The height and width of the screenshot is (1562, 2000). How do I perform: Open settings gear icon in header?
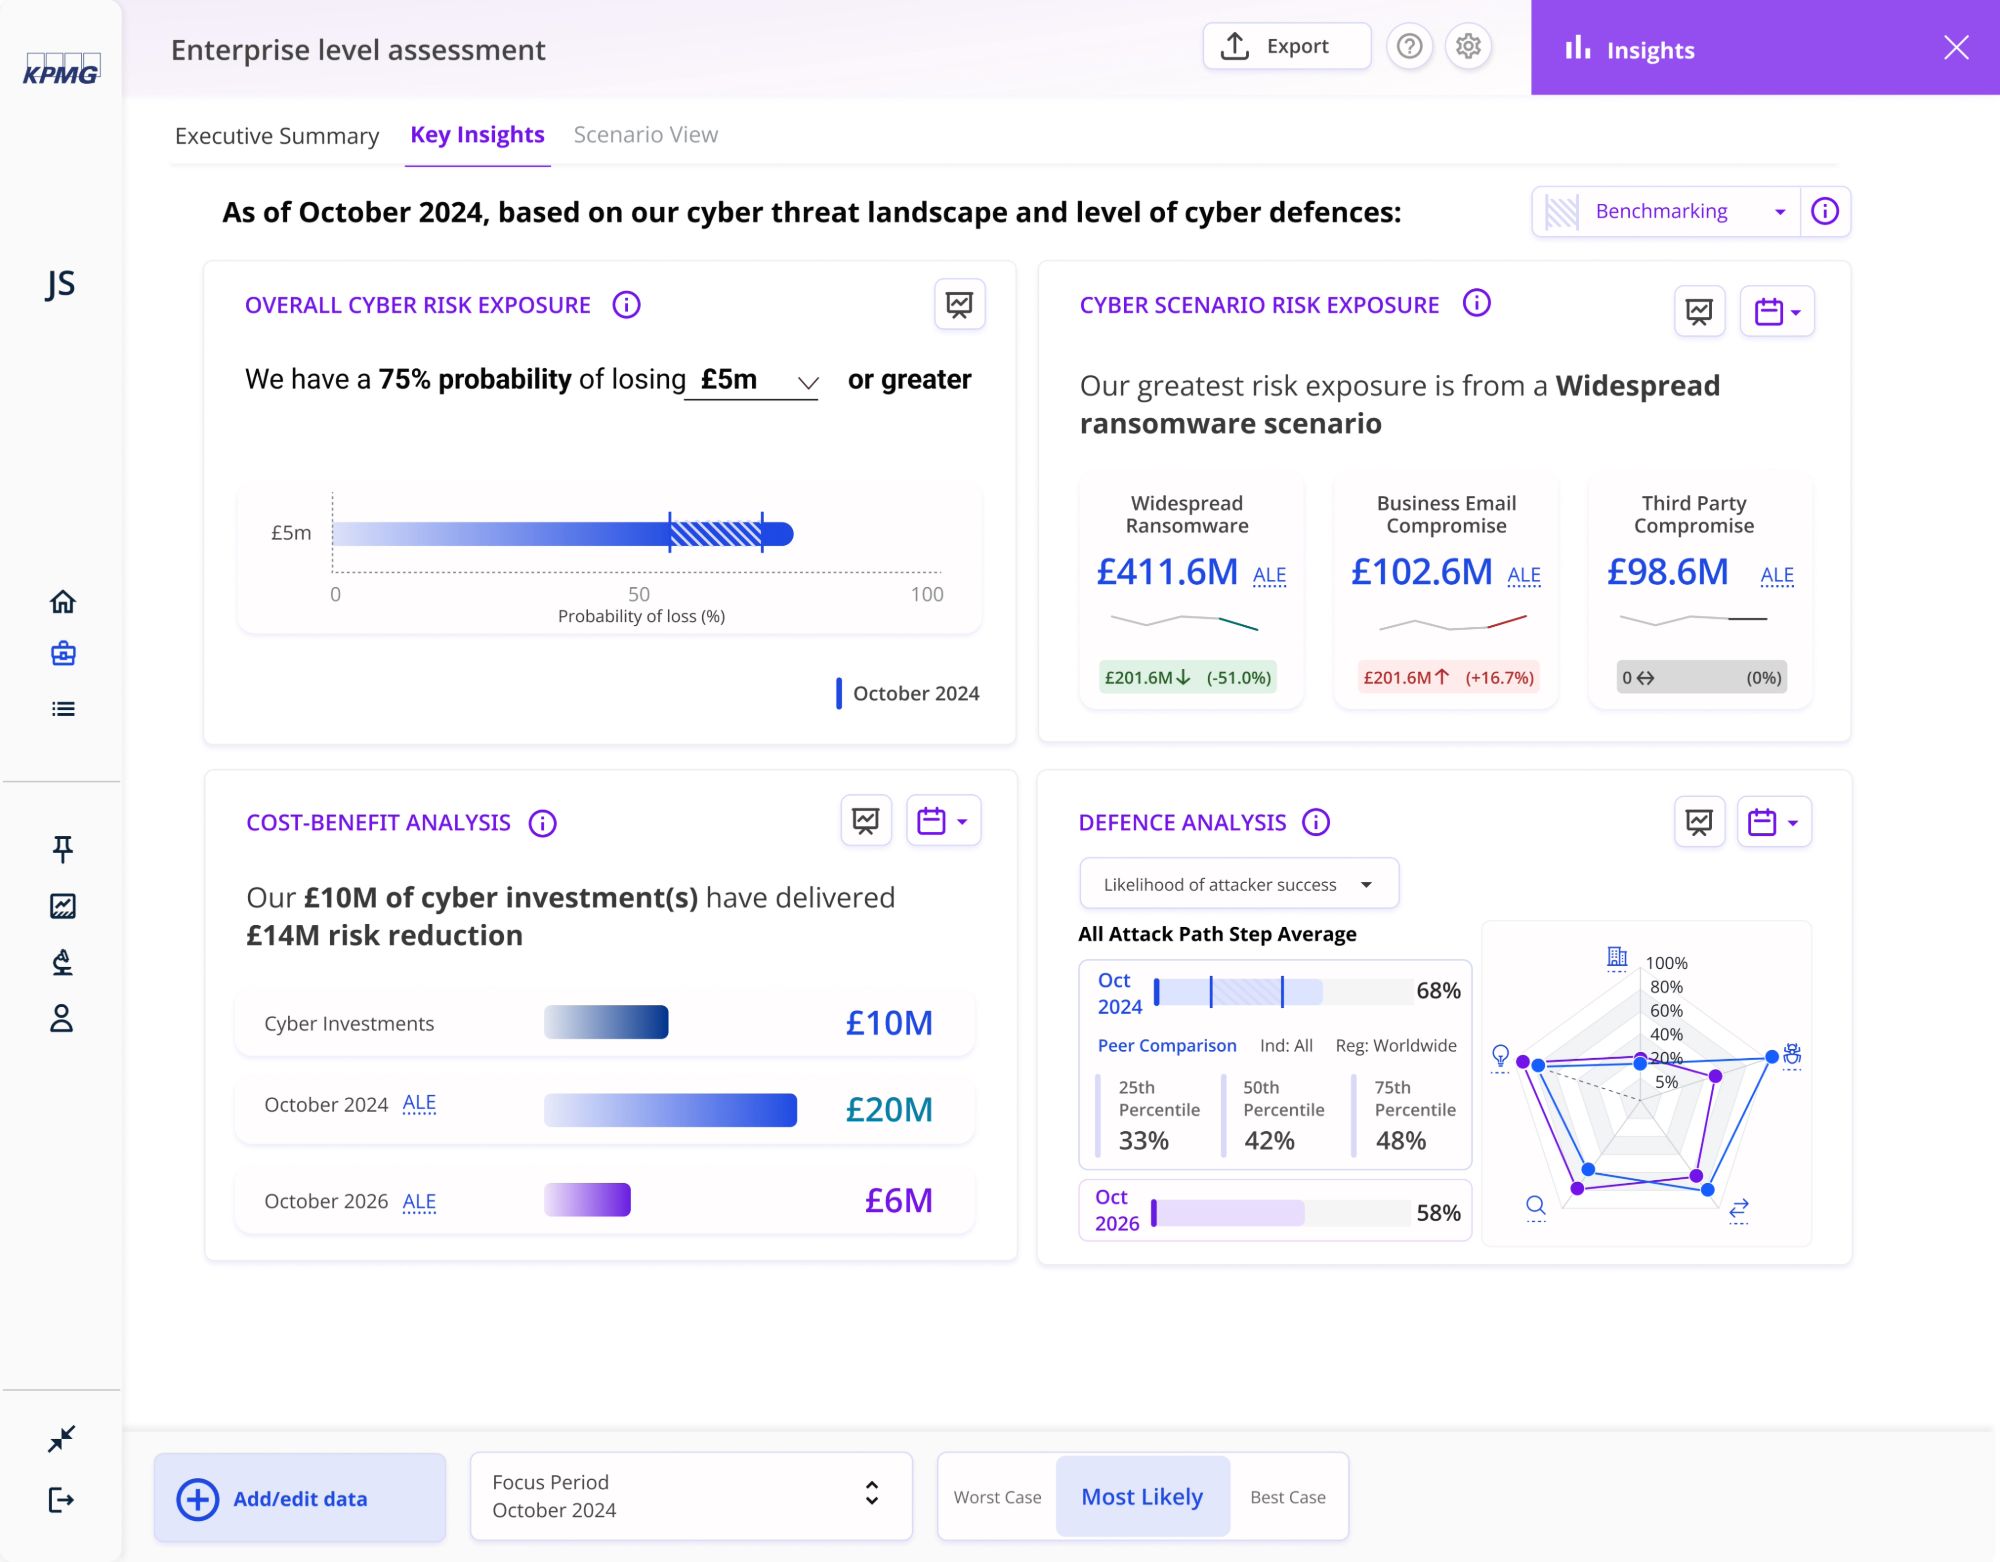point(1468,46)
